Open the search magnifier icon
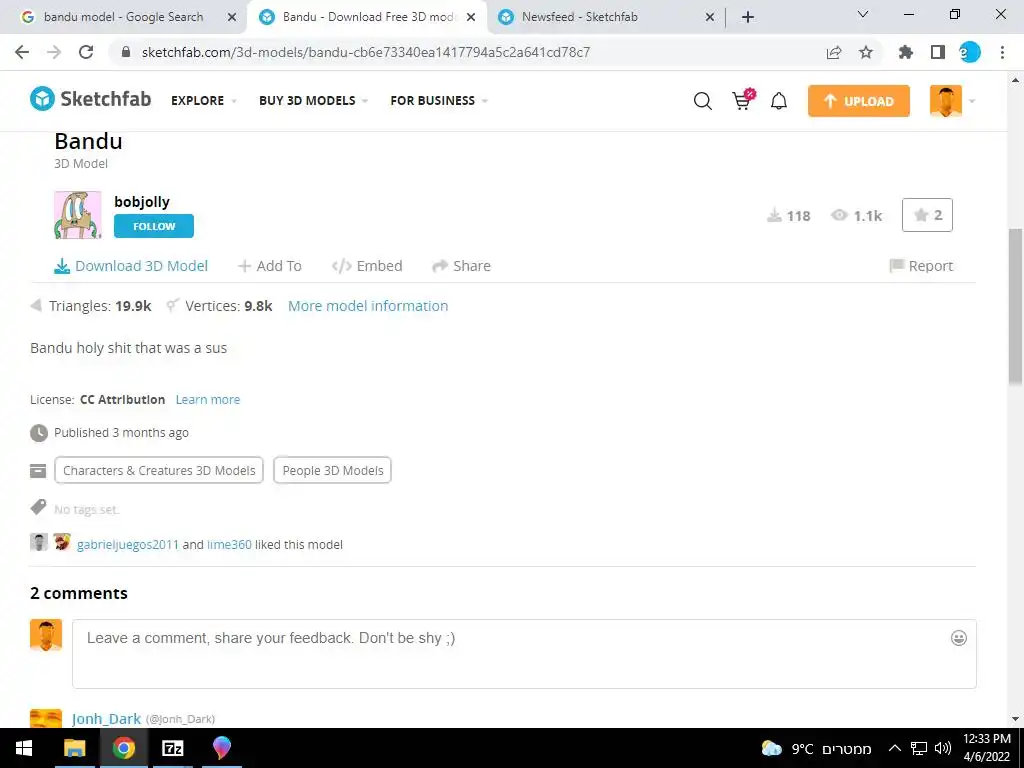This screenshot has width=1024, height=768. (703, 101)
